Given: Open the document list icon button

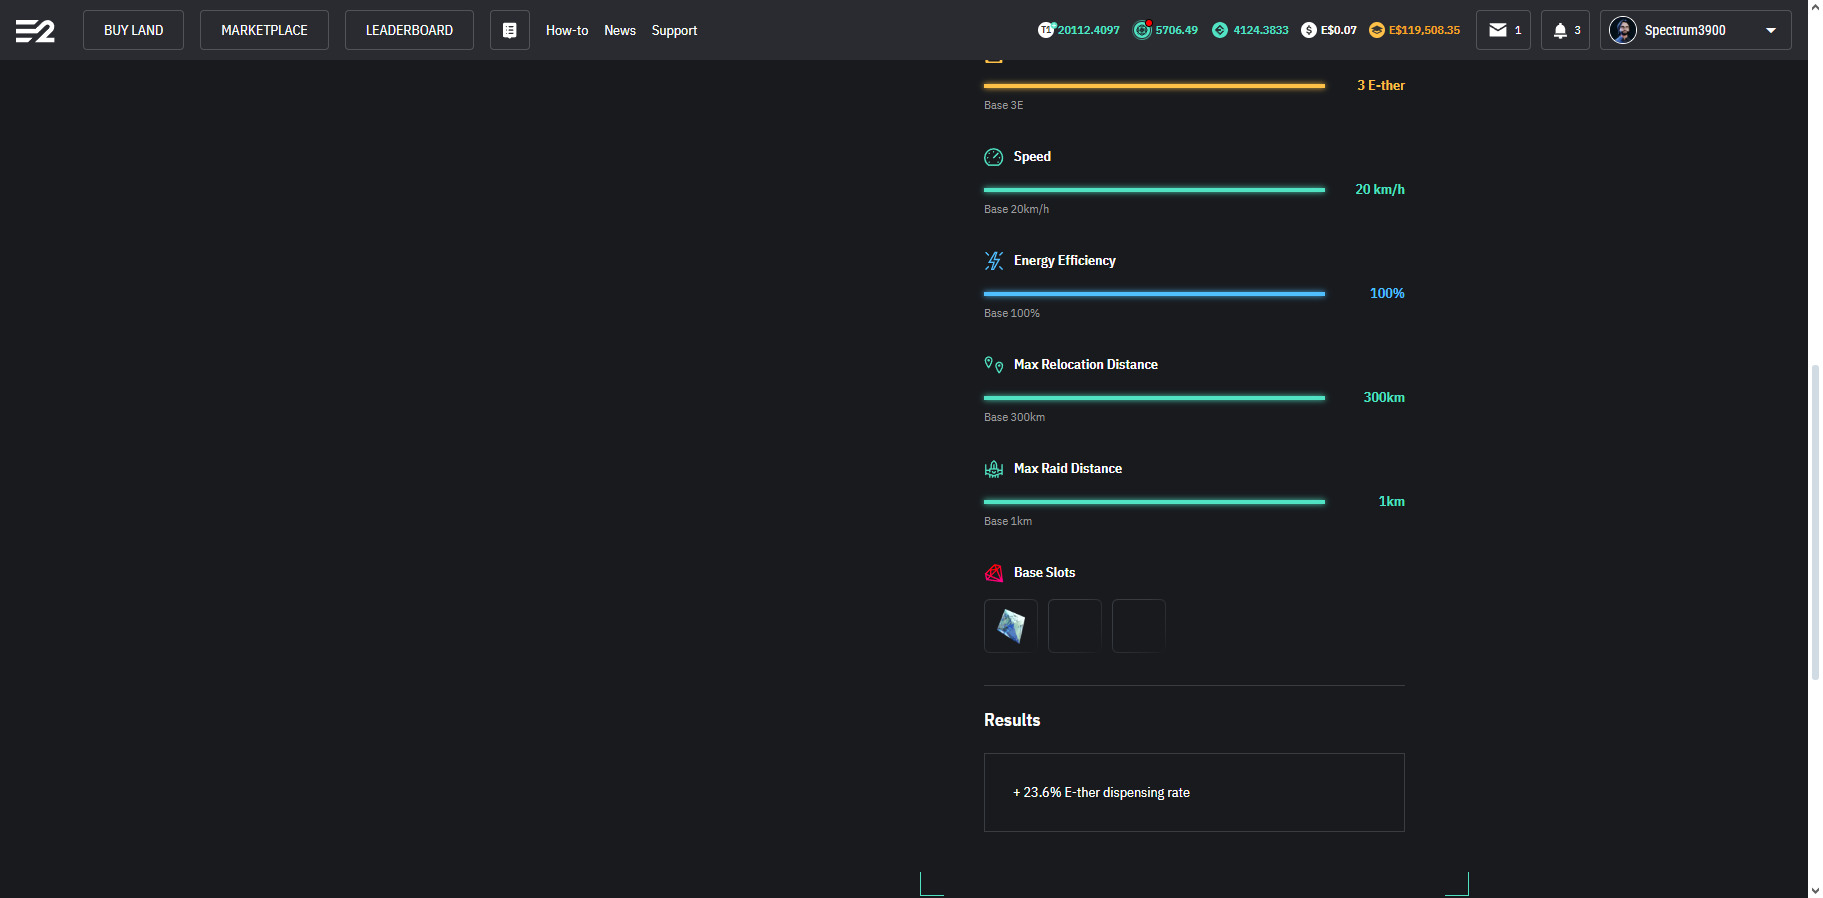Looking at the screenshot, I should (x=509, y=30).
